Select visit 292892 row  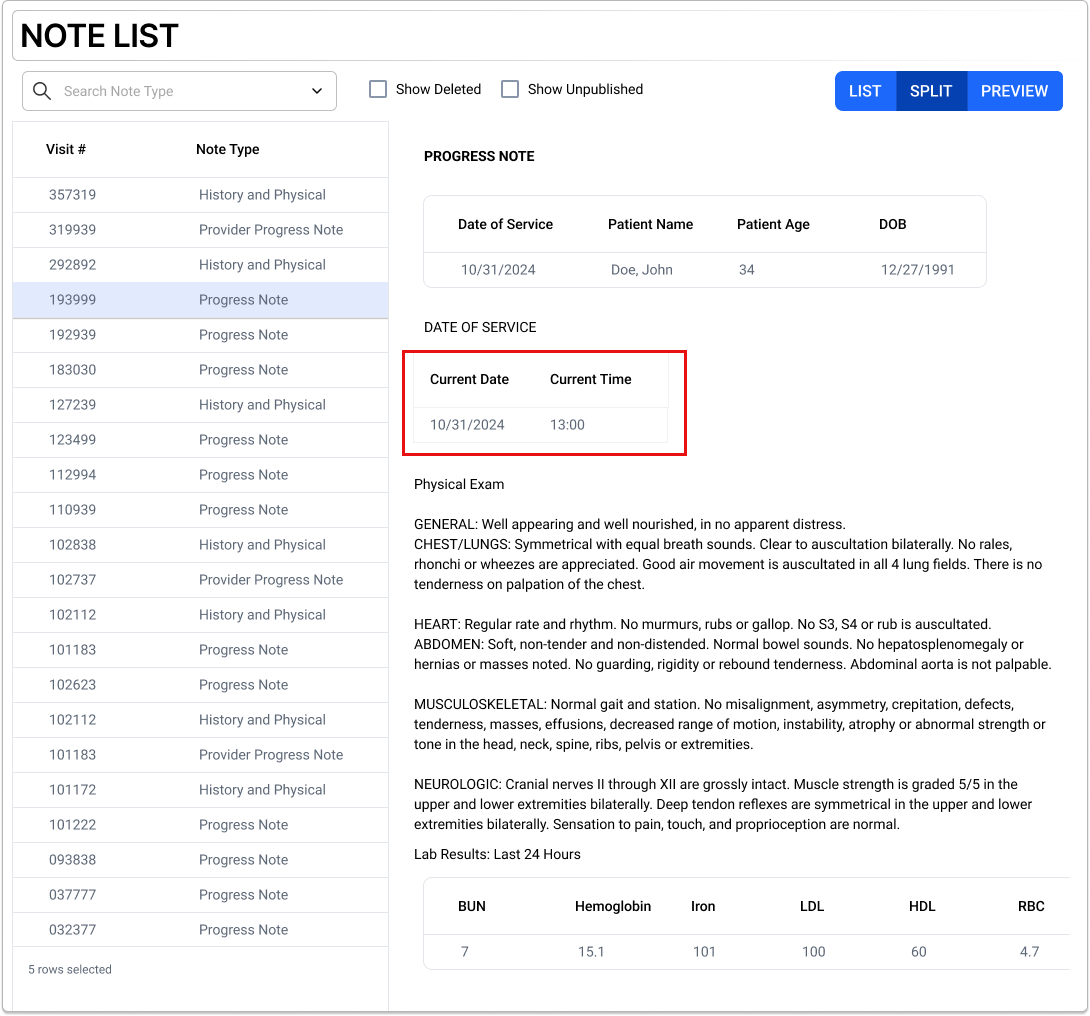200,265
